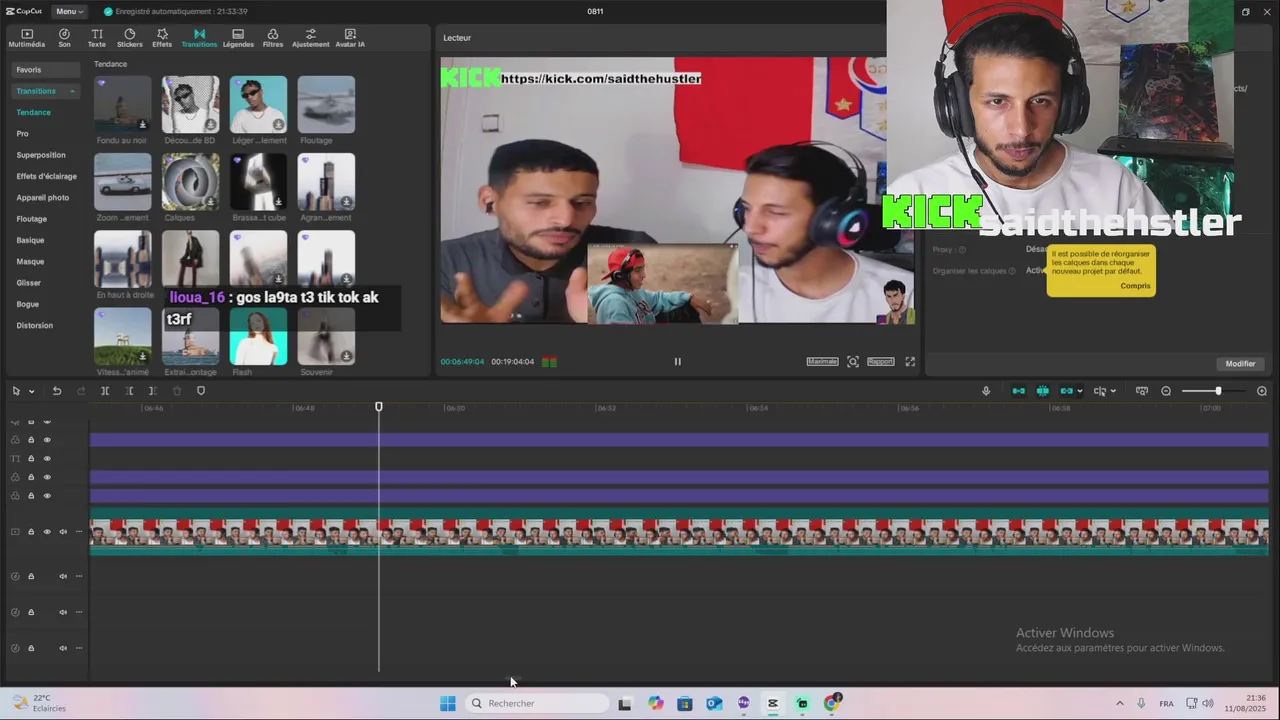Click the split clip tool icon
The width and height of the screenshot is (1280, 720).
click(x=105, y=391)
